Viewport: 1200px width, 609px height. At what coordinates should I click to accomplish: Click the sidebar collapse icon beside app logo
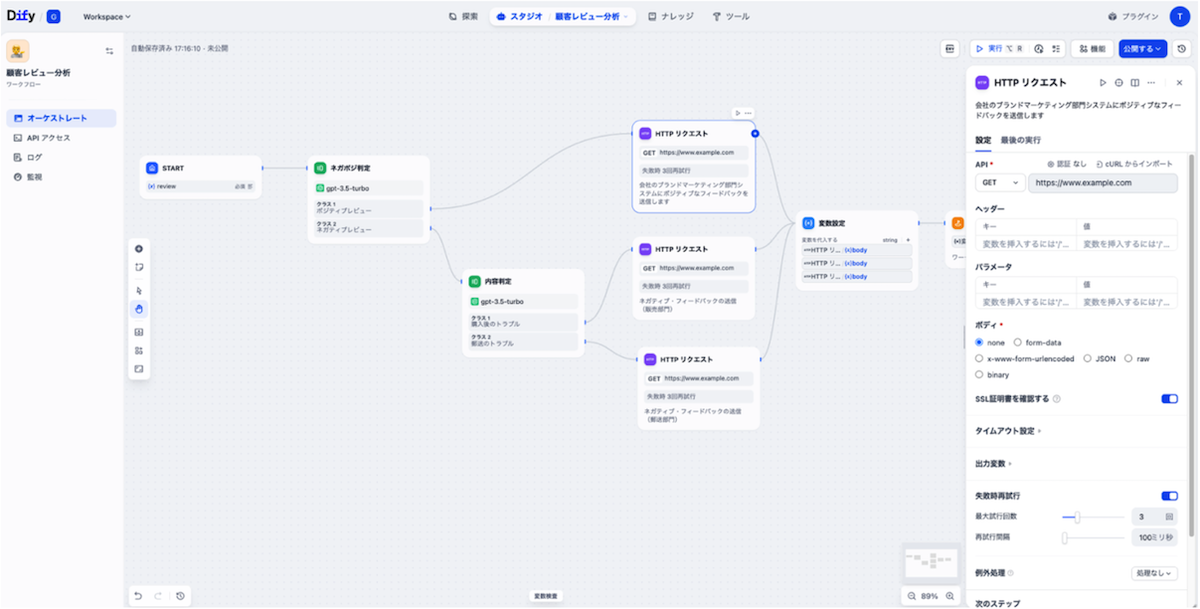pyautogui.click(x=109, y=51)
